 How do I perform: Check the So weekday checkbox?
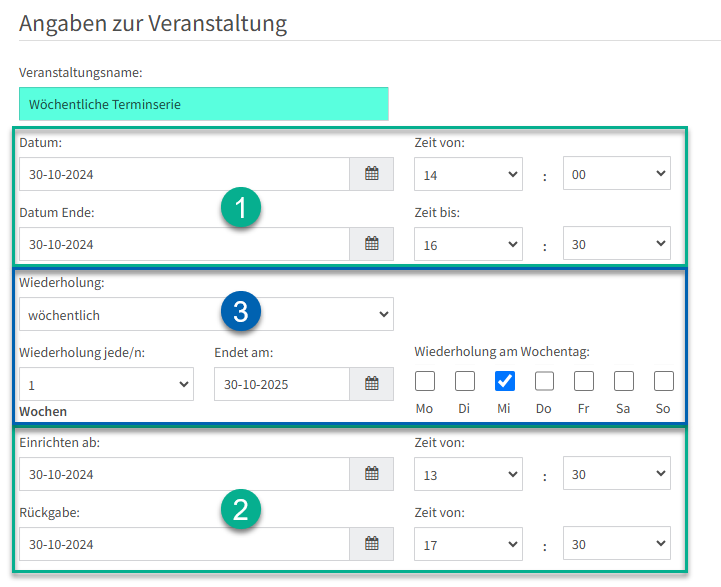pyautogui.click(x=664, y=381)
